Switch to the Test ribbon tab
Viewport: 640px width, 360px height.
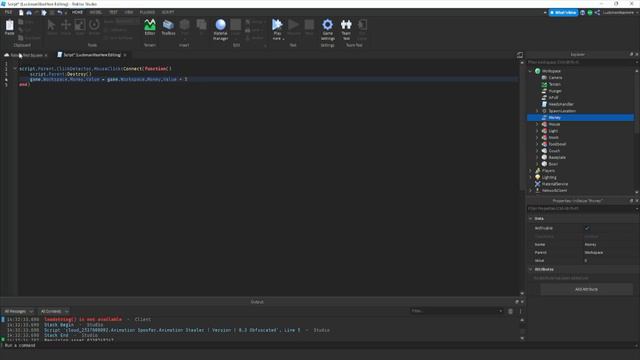coord(113,12)
